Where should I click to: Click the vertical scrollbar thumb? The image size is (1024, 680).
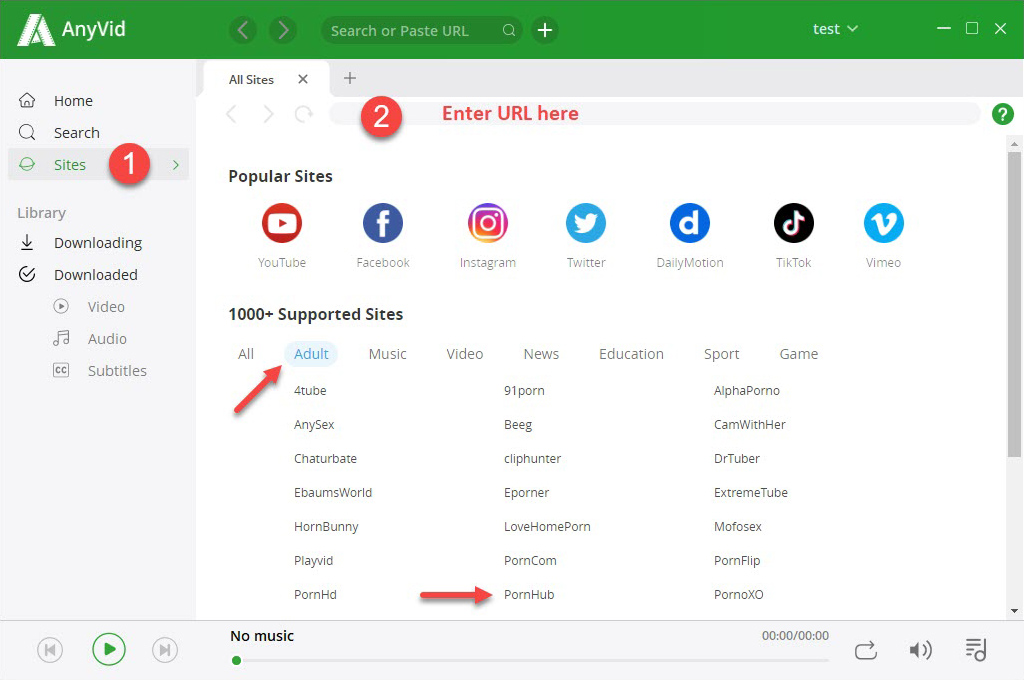[x=1014, y=304]
